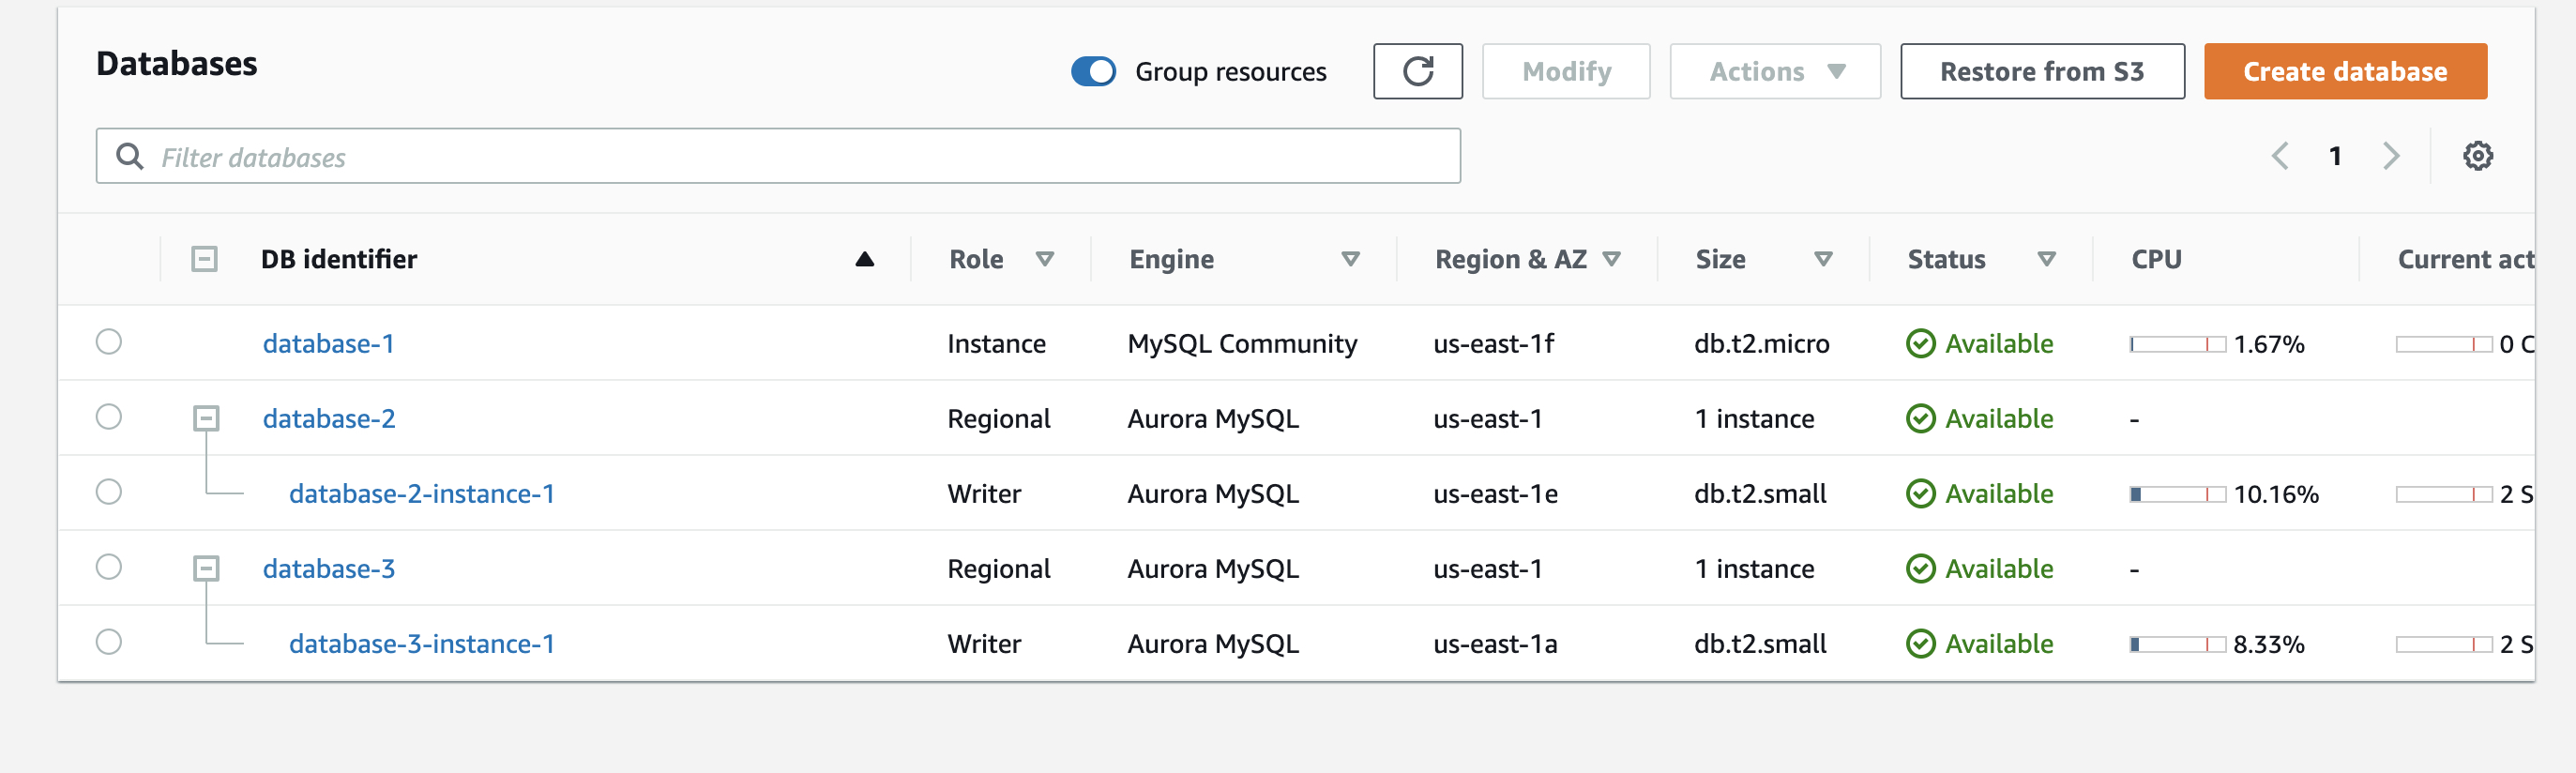Go to next page arrow

tap(2391, 156)
